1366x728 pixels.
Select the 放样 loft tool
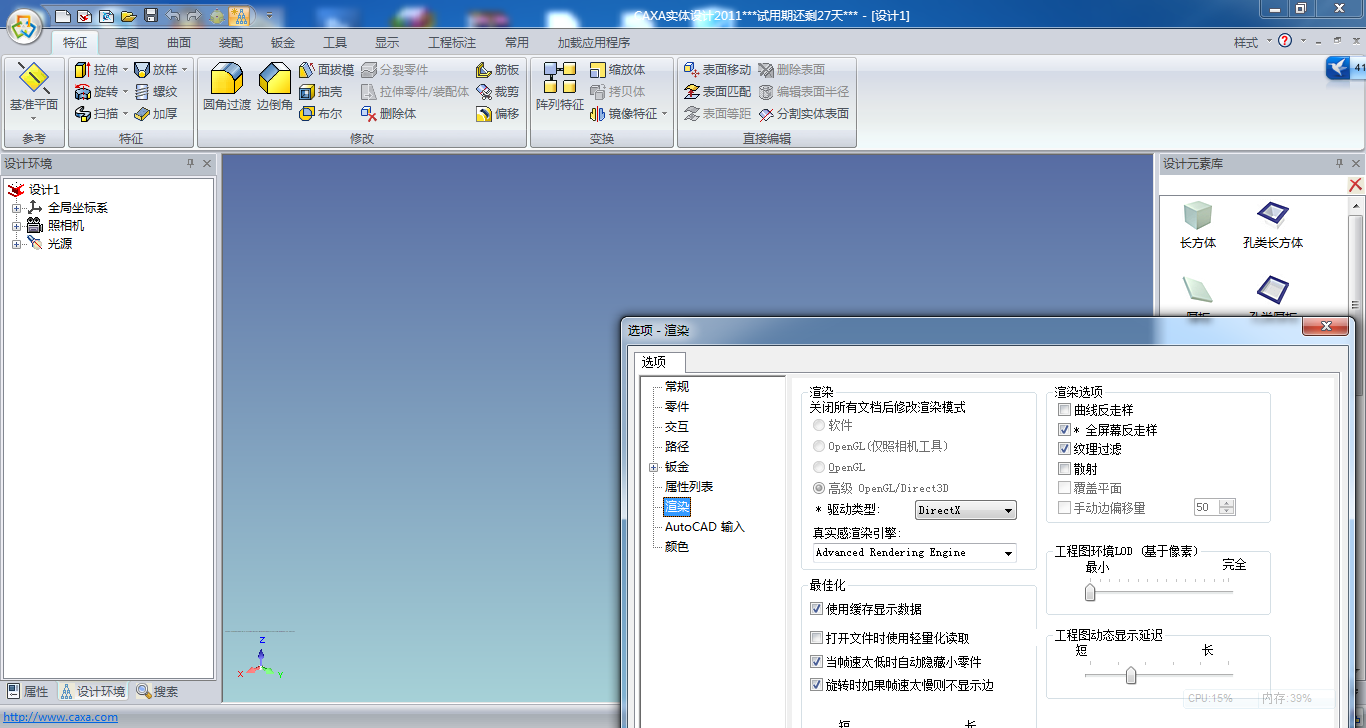pos(156,70)
